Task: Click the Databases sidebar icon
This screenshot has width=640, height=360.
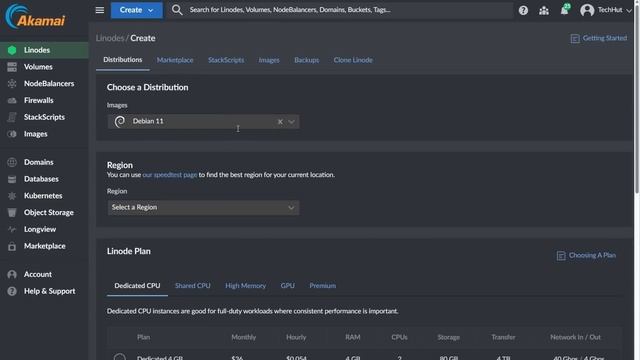Action: [x=12, y=179]
